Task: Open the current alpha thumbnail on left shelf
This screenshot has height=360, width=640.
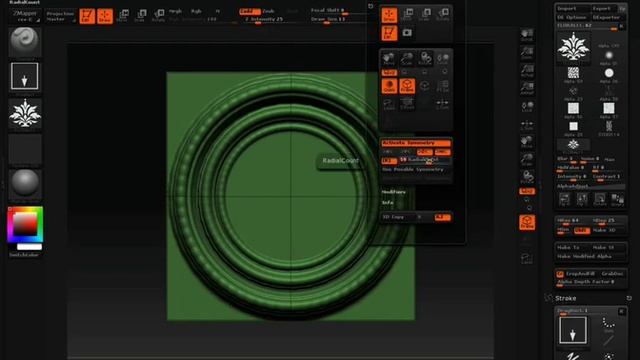Action: (25, 113)
